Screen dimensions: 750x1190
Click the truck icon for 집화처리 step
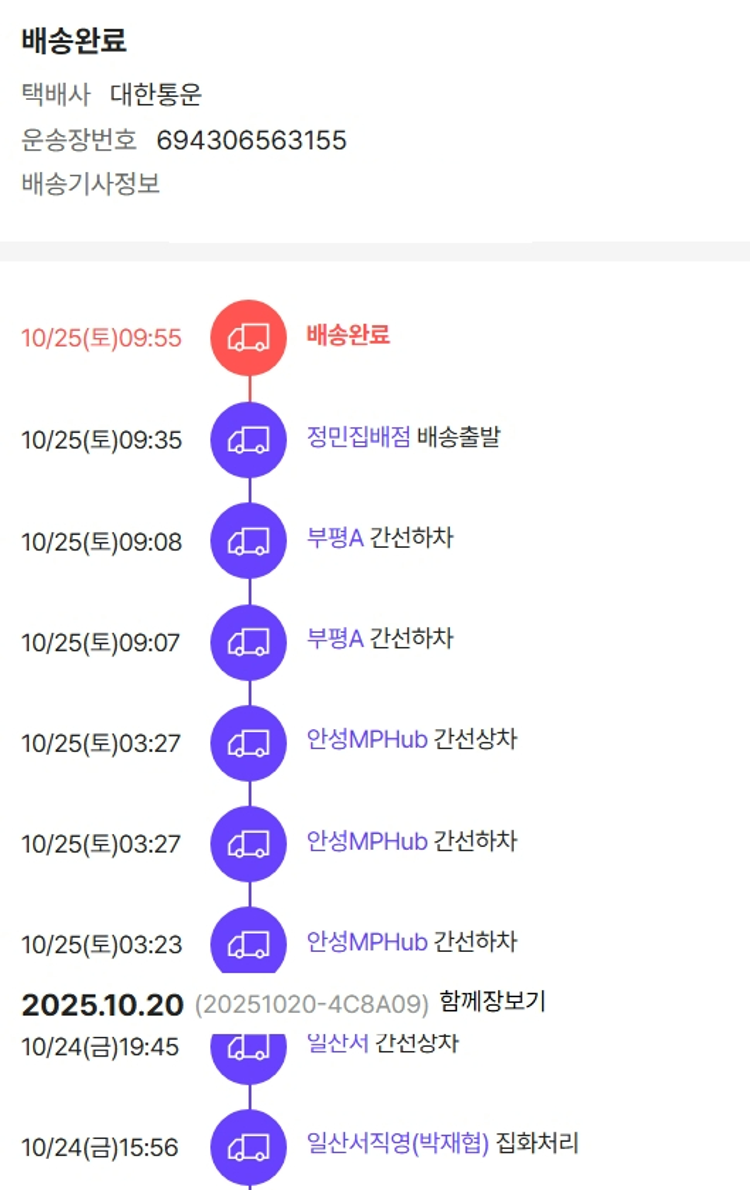[249, 1147]
